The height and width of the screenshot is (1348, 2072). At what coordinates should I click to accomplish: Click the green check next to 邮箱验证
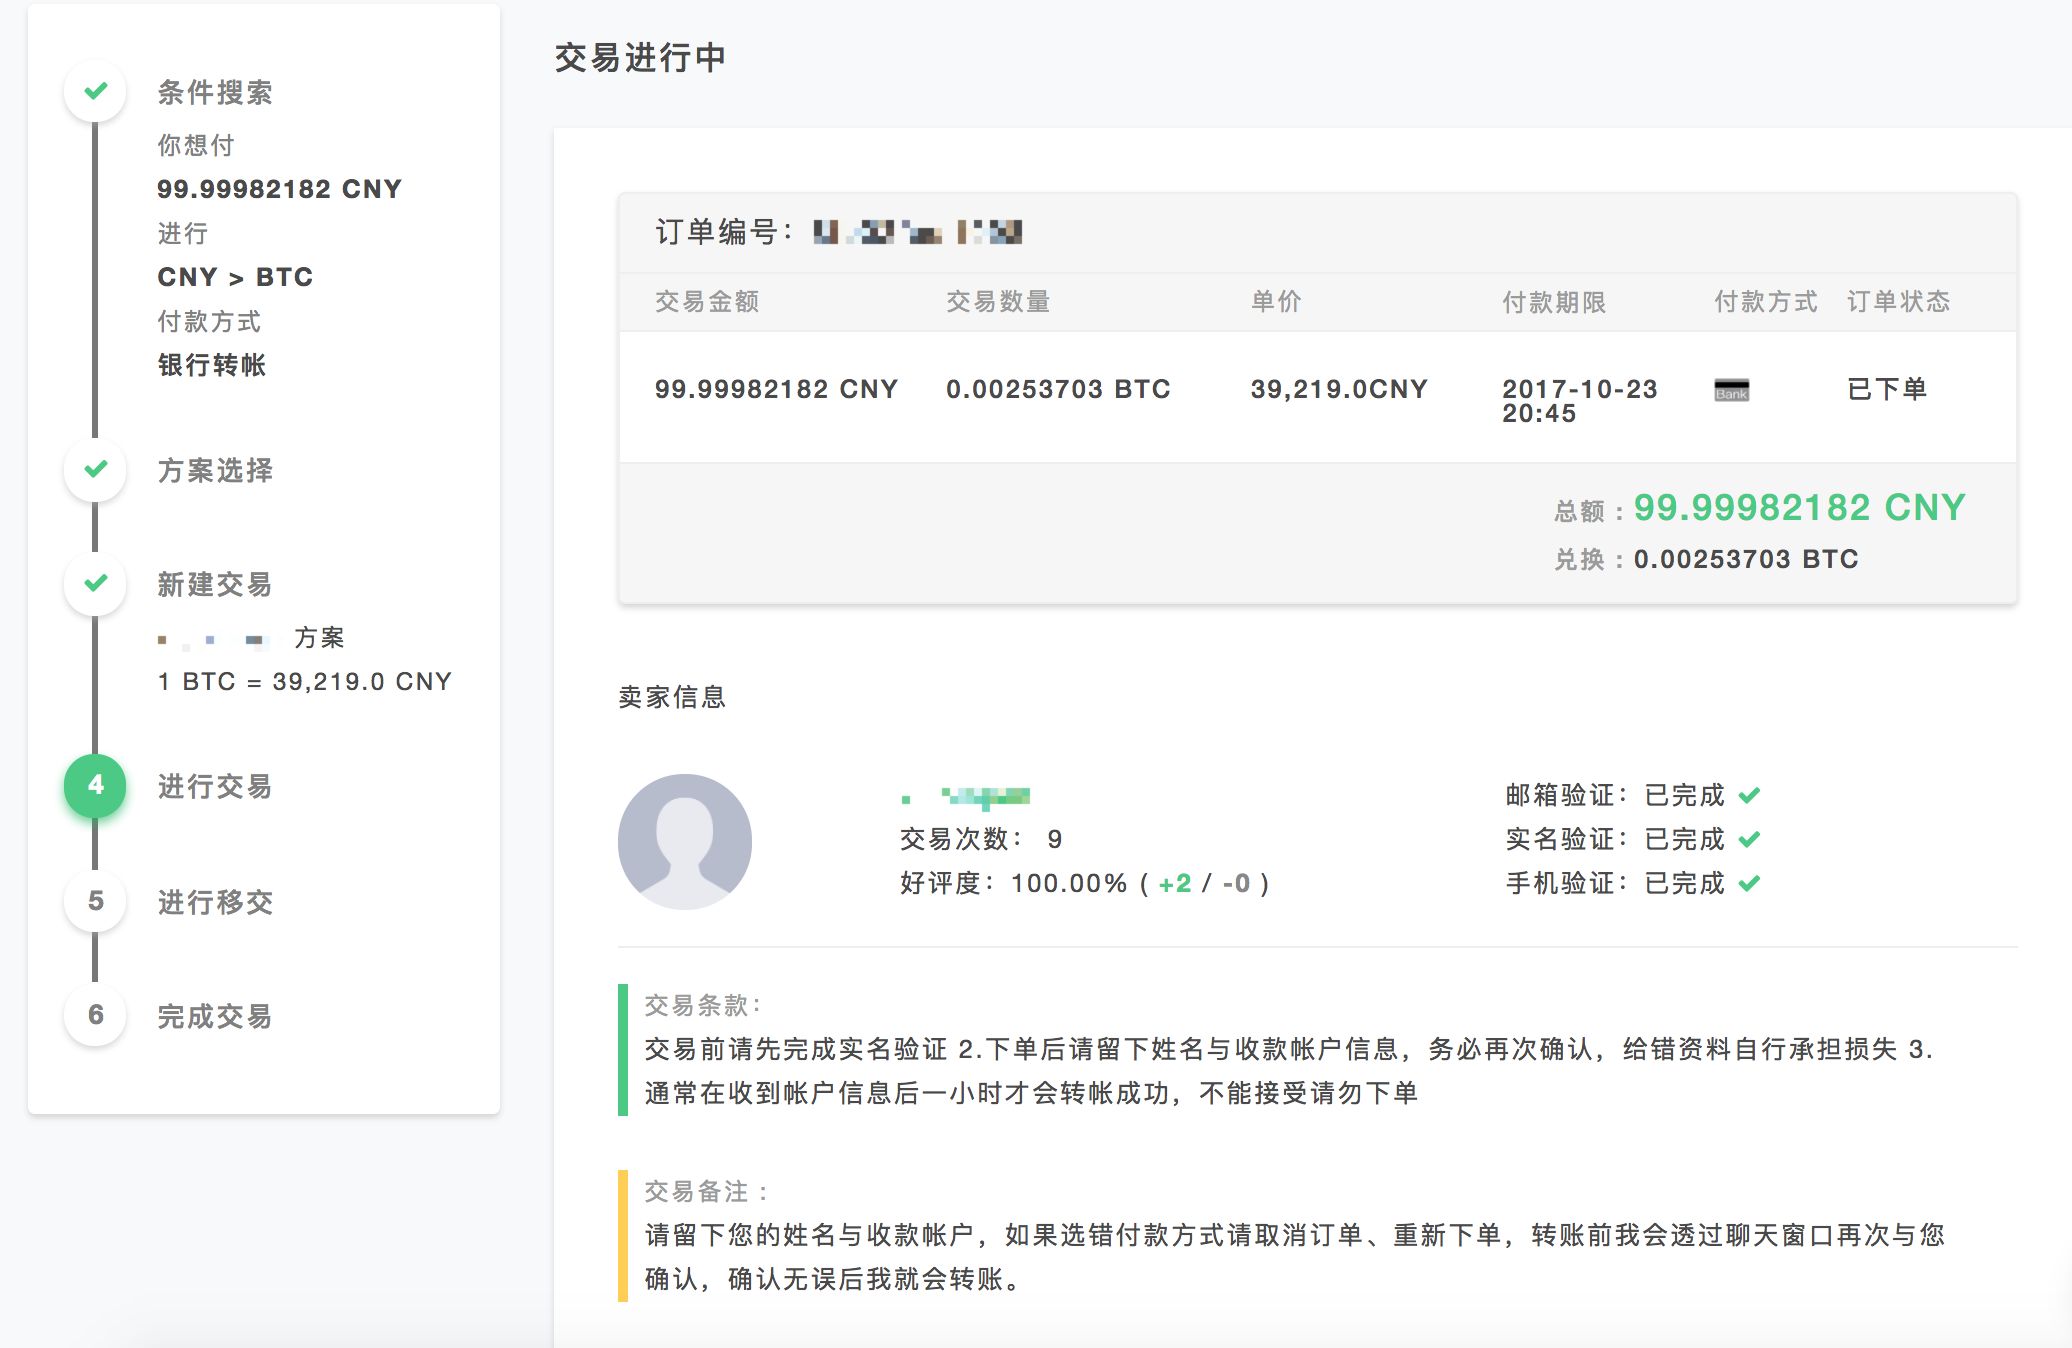pos(1749,796)
